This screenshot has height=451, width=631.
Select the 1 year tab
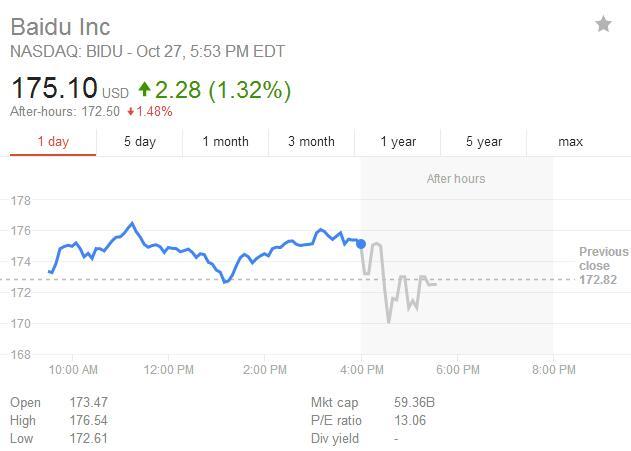[398, 142]
